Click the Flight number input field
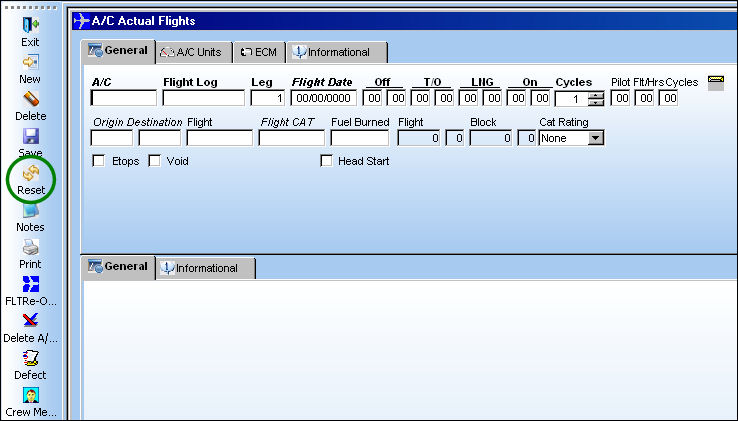Image resolution: width=738 pixels, height=421 pixels. point(220,138)
